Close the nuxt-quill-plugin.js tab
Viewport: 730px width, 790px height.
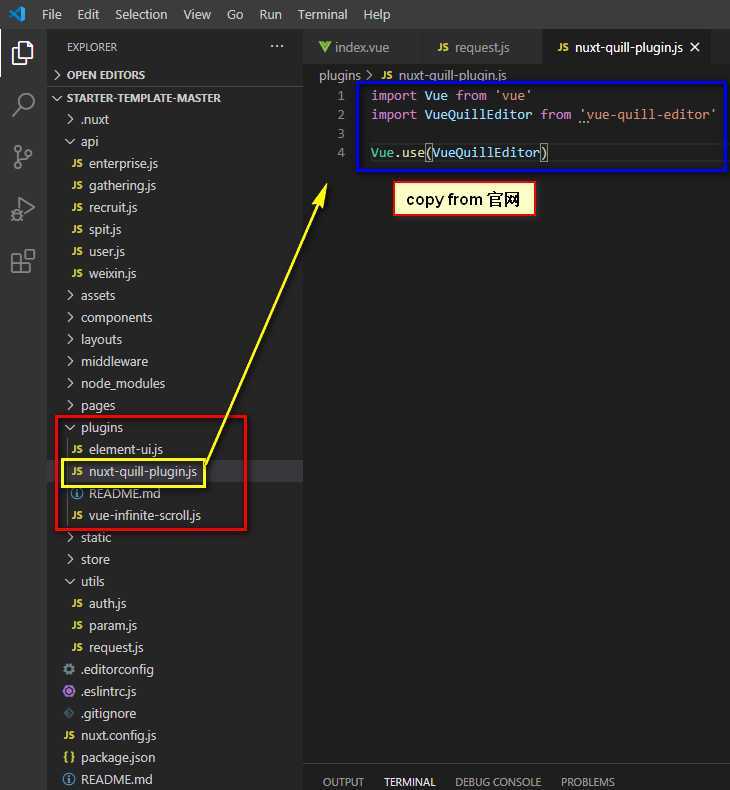[695, 47]
